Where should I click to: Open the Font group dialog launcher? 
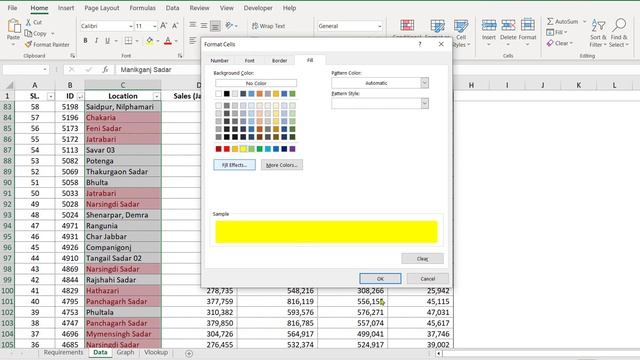180,56
